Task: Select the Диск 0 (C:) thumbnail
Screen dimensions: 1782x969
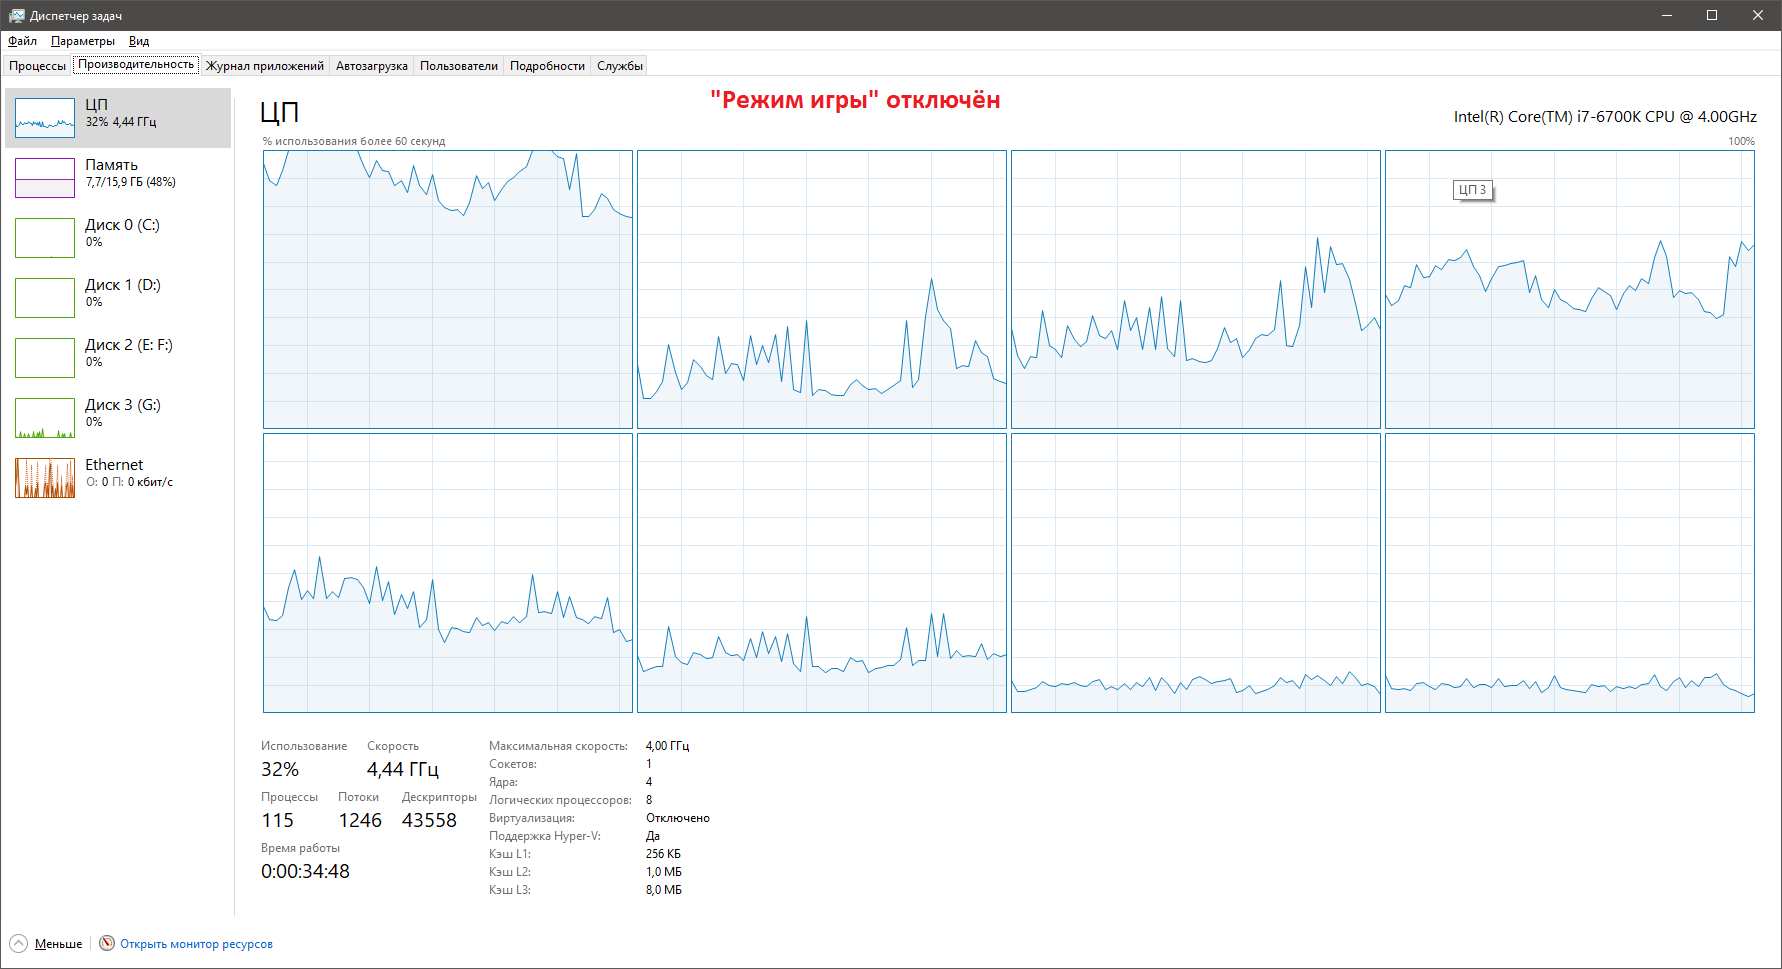Action: pos(45,238)
